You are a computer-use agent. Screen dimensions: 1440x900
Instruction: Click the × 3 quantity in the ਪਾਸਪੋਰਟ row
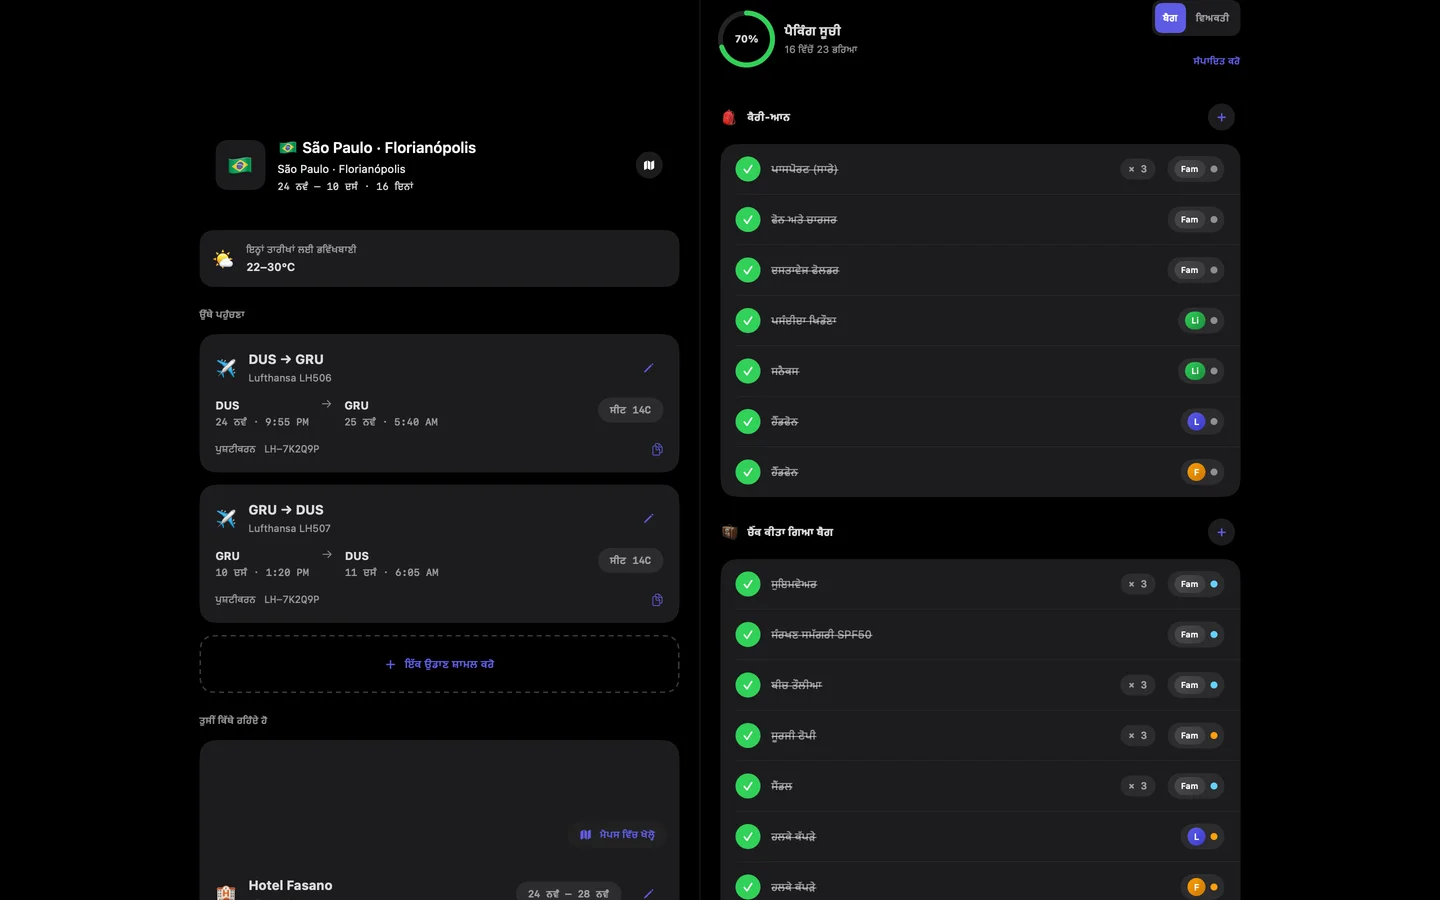(1138, 169)
